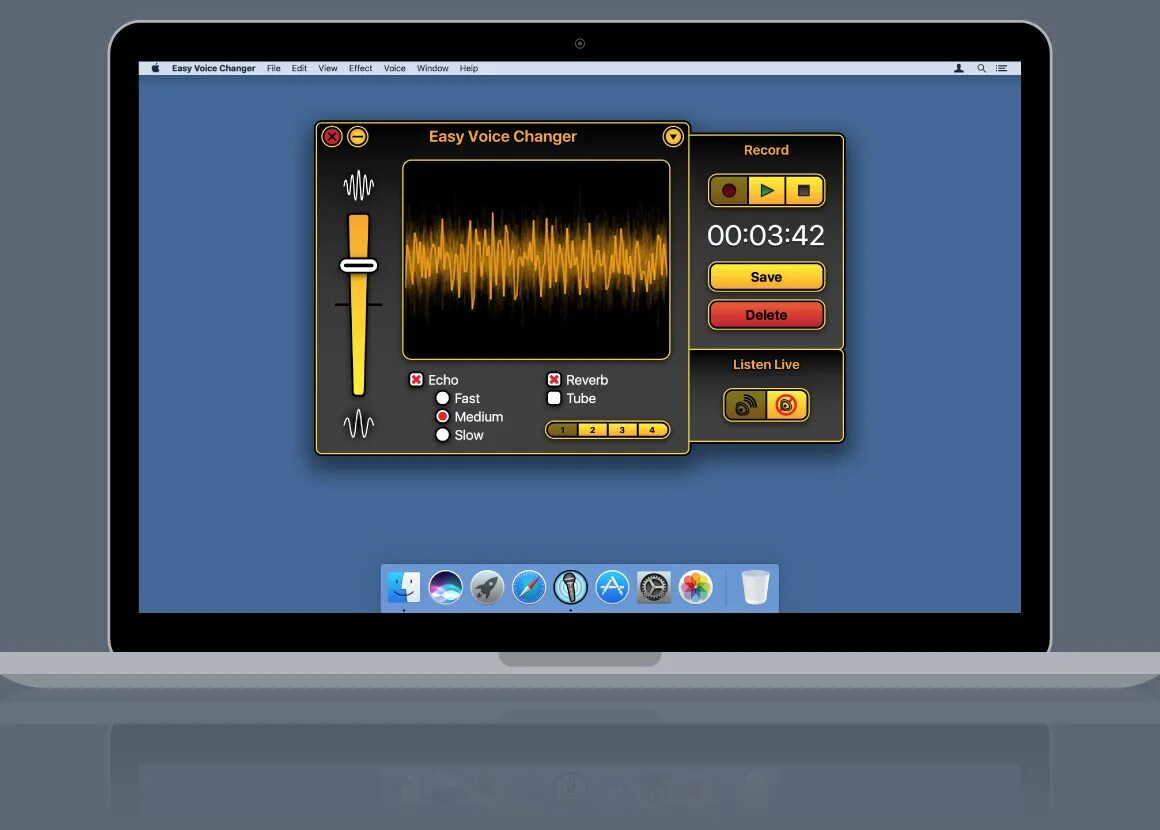Open the yellow dropdown arrow in title bar

click(x=672, y=136)
